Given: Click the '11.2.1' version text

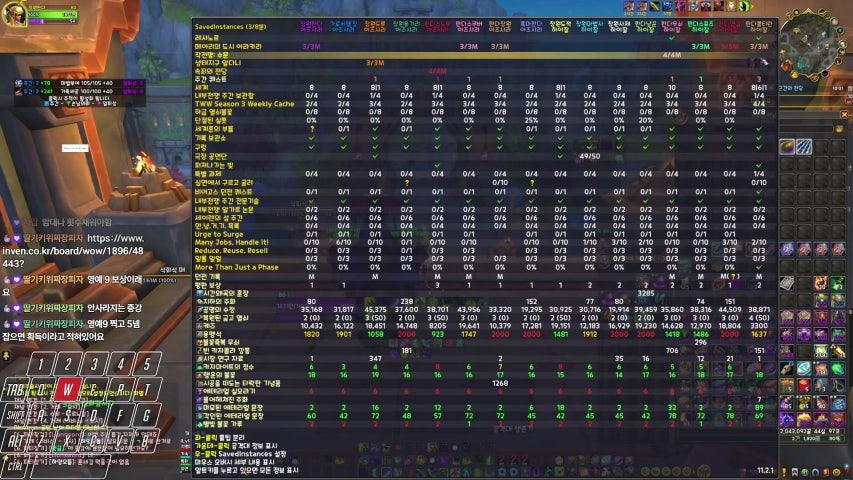Looking at the screenshot, I should point(765,470).
